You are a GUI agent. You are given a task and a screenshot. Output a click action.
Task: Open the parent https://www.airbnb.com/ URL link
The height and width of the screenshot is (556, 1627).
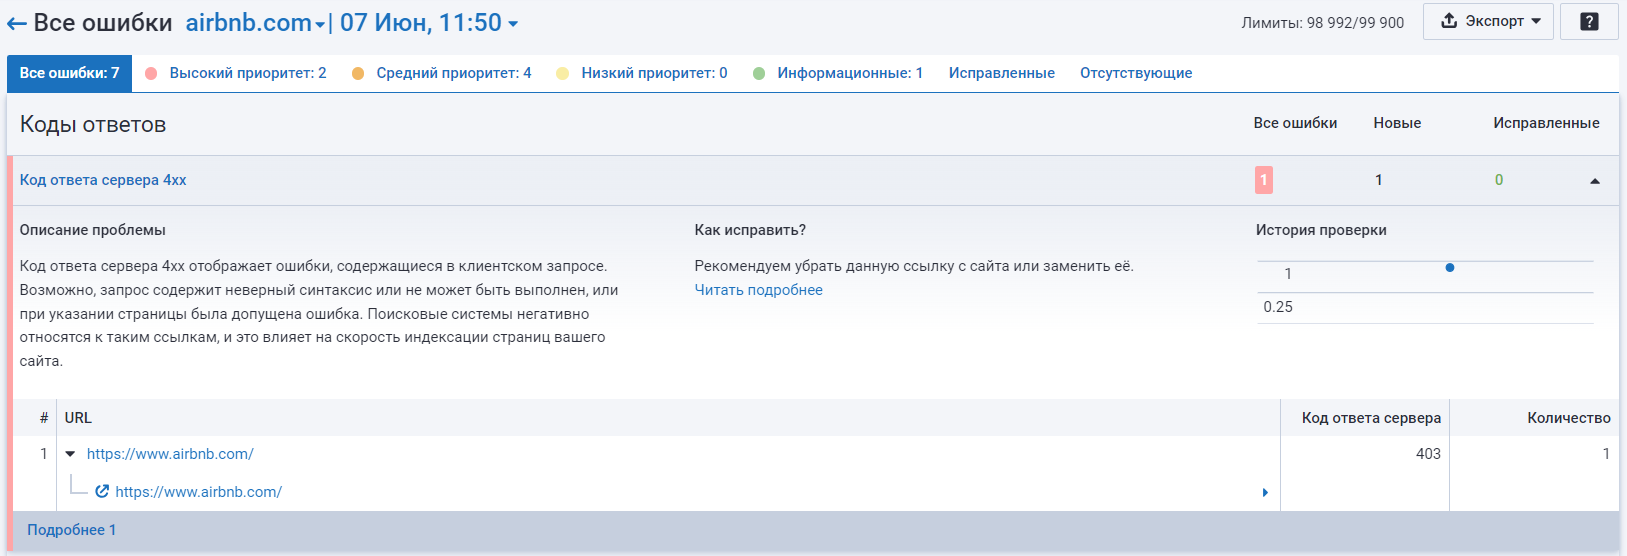pos(170,454)
